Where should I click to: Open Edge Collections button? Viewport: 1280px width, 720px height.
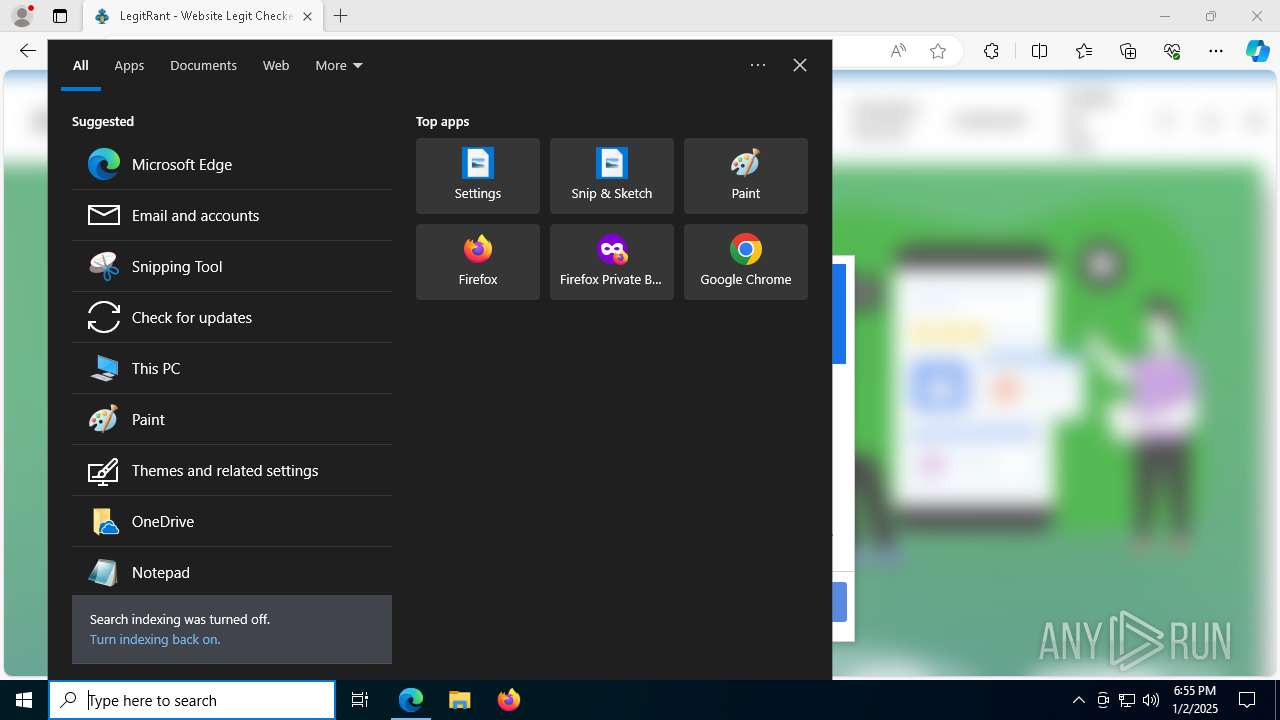click(x=1128, y=51)
